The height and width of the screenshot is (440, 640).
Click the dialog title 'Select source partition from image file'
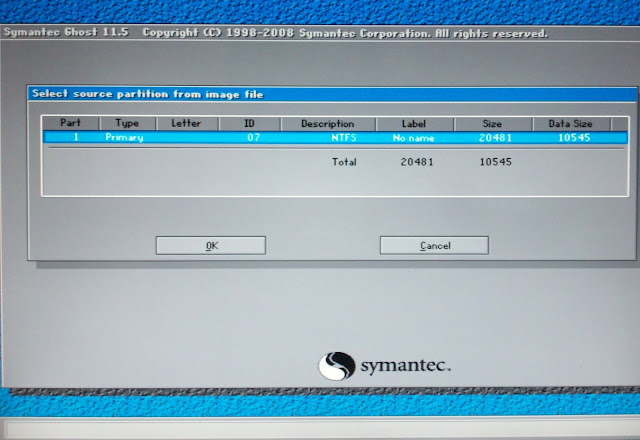pos(148,94)
